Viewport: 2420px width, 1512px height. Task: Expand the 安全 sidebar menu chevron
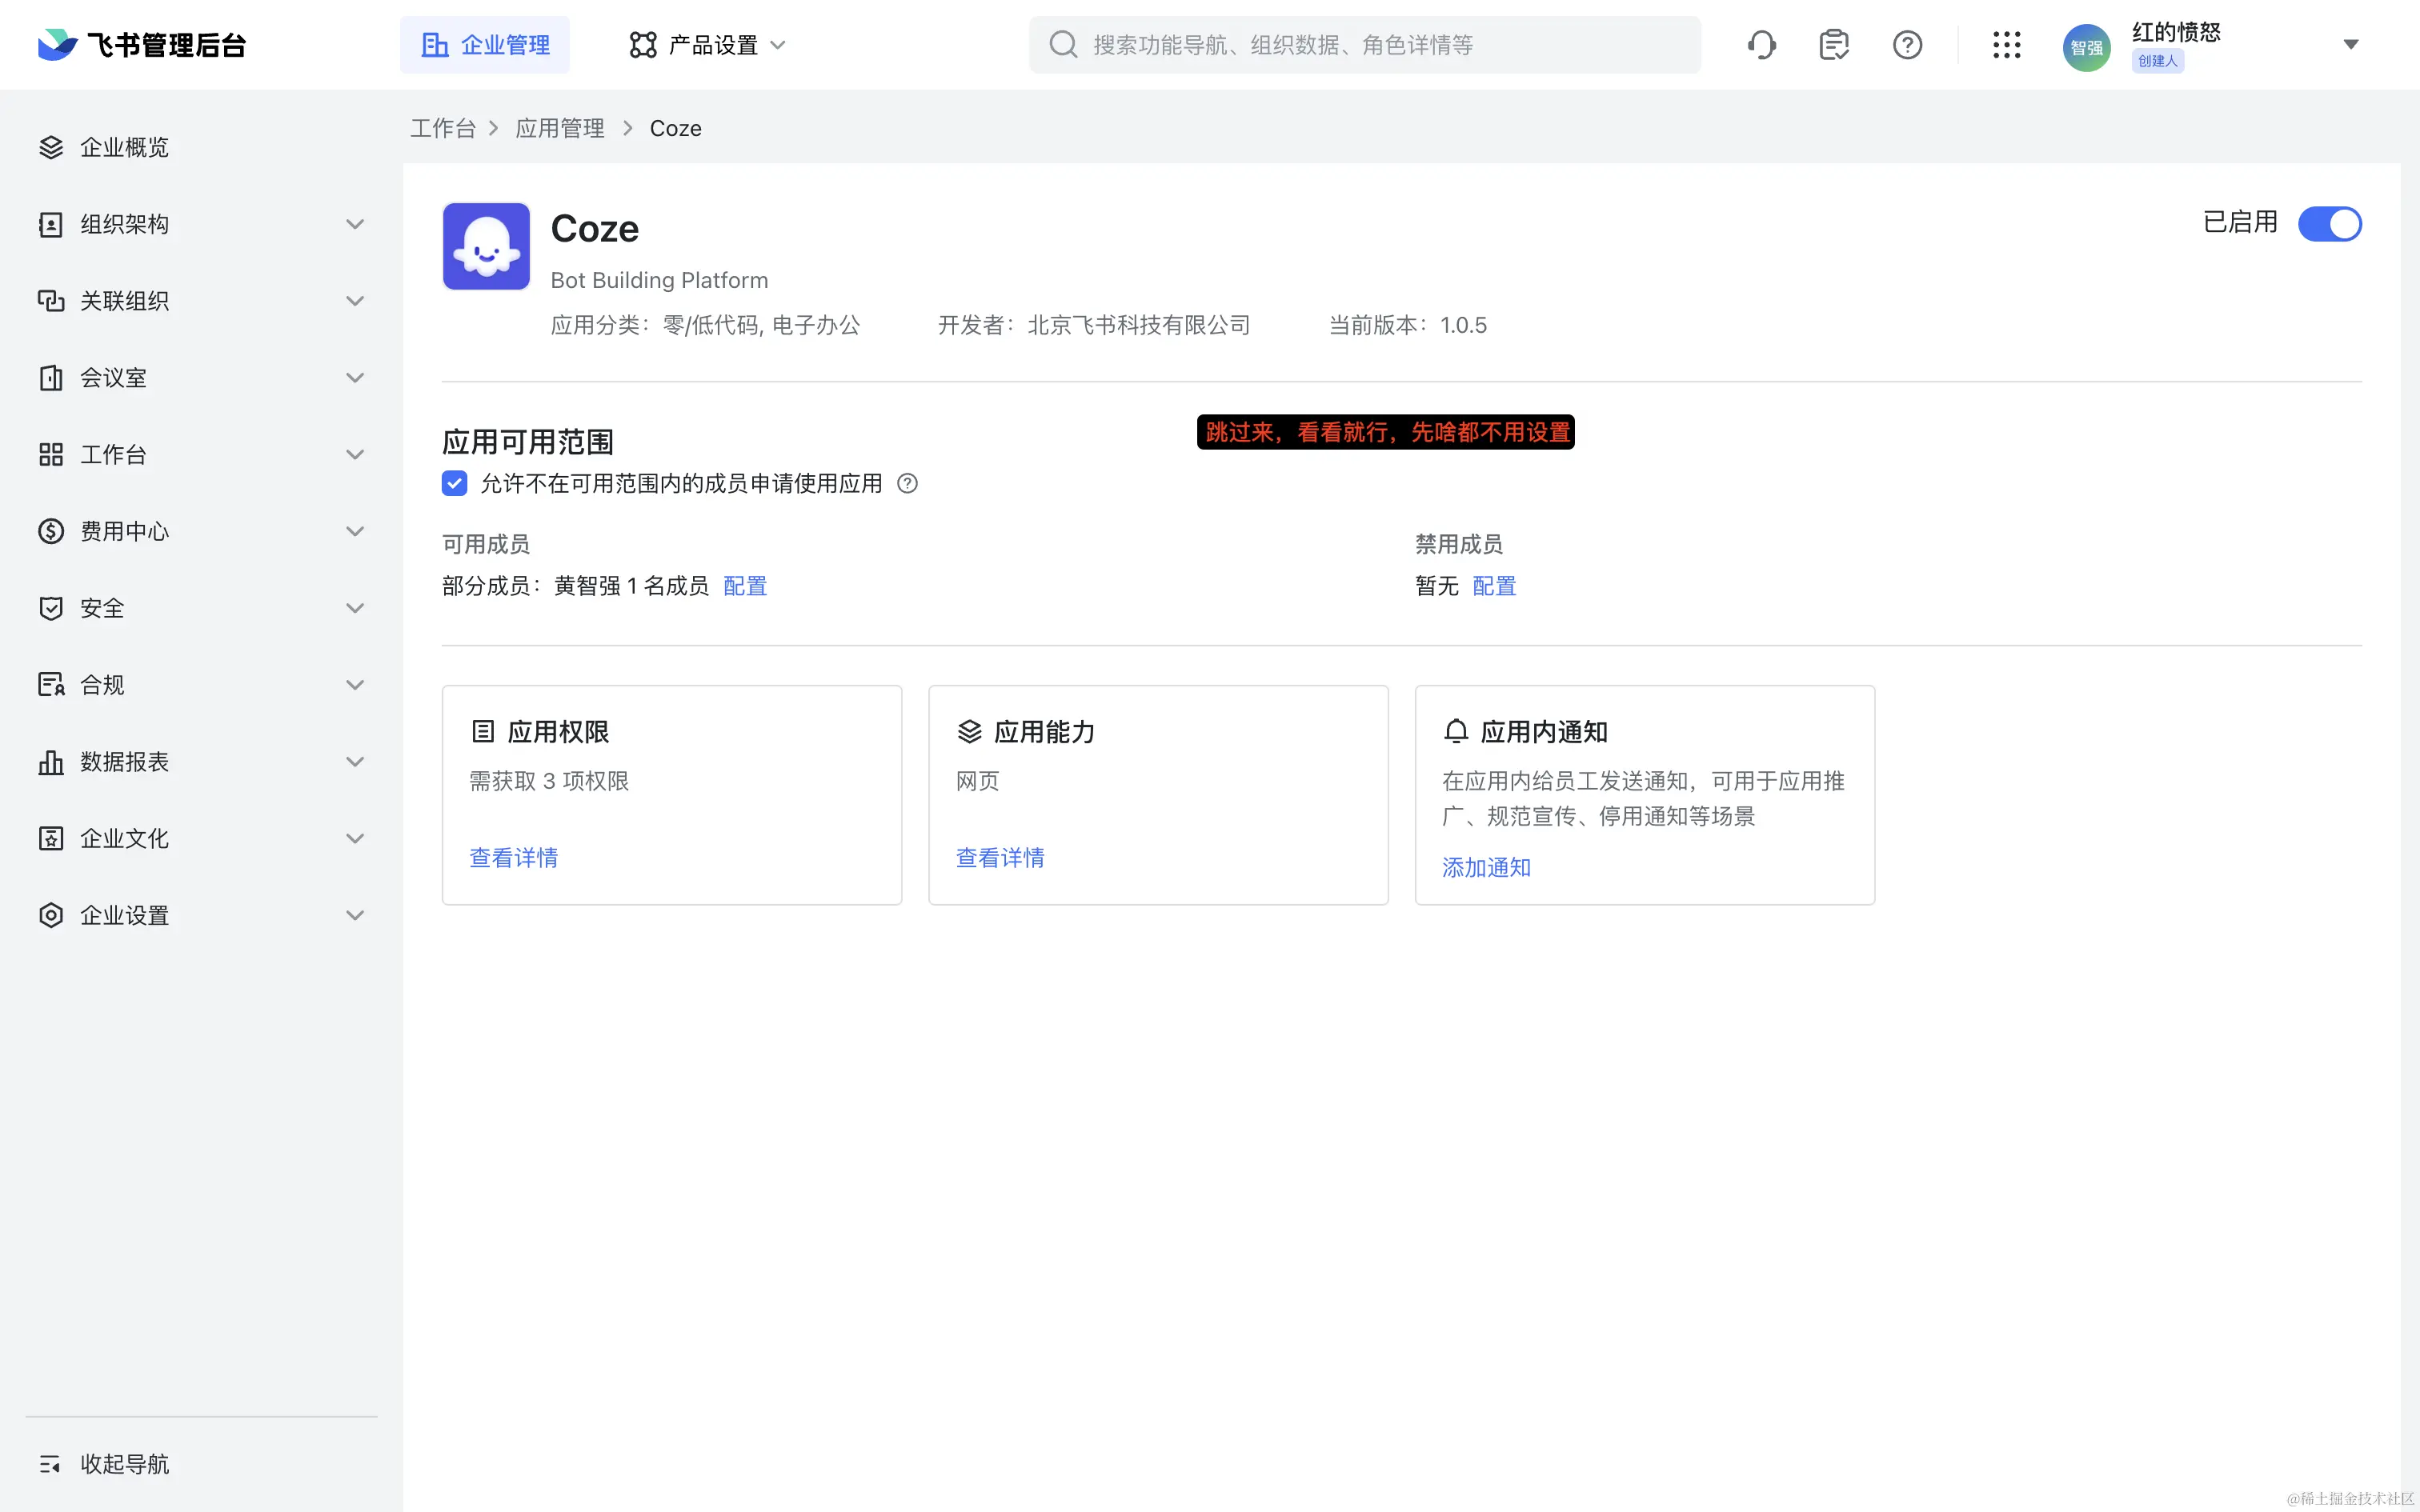(354, 608)
